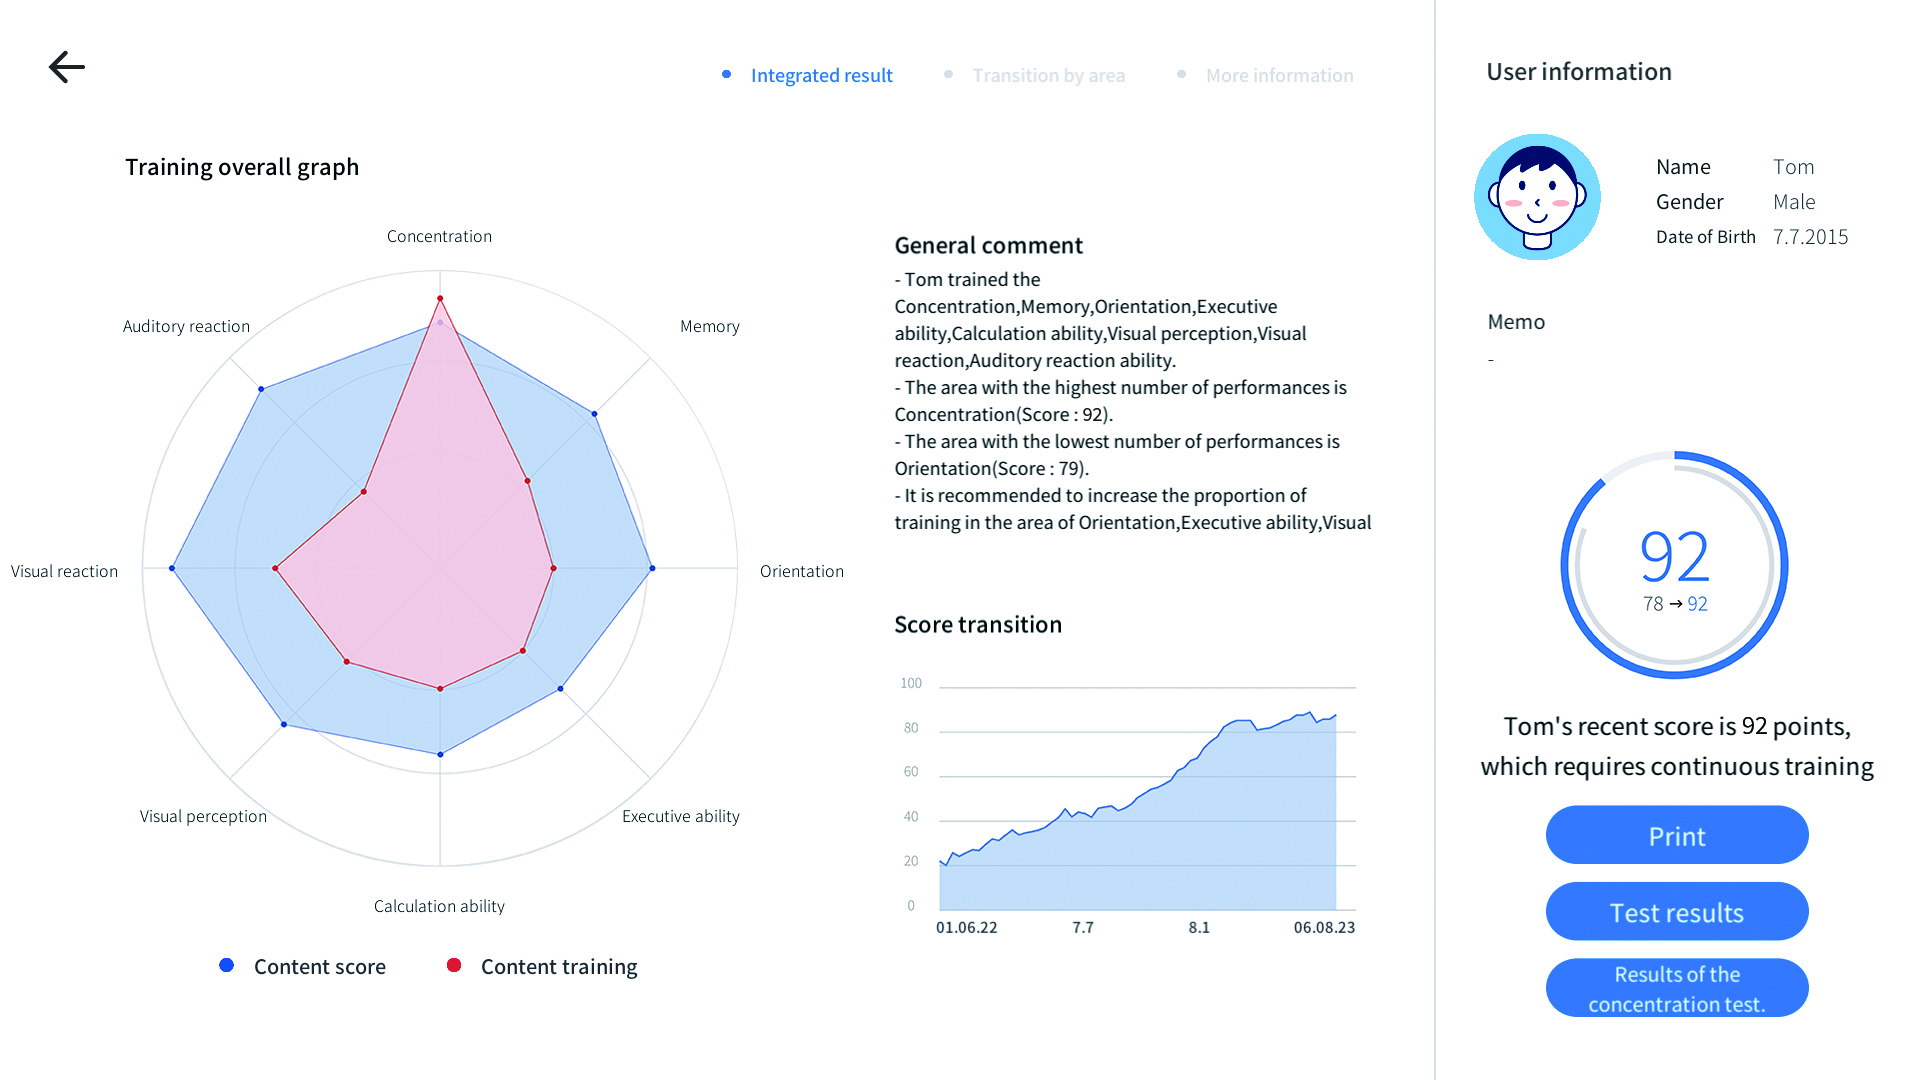Viewport: 1920px width, 1080px height.
Task: Click the Concentration axis label on radar
Action: 439,237
